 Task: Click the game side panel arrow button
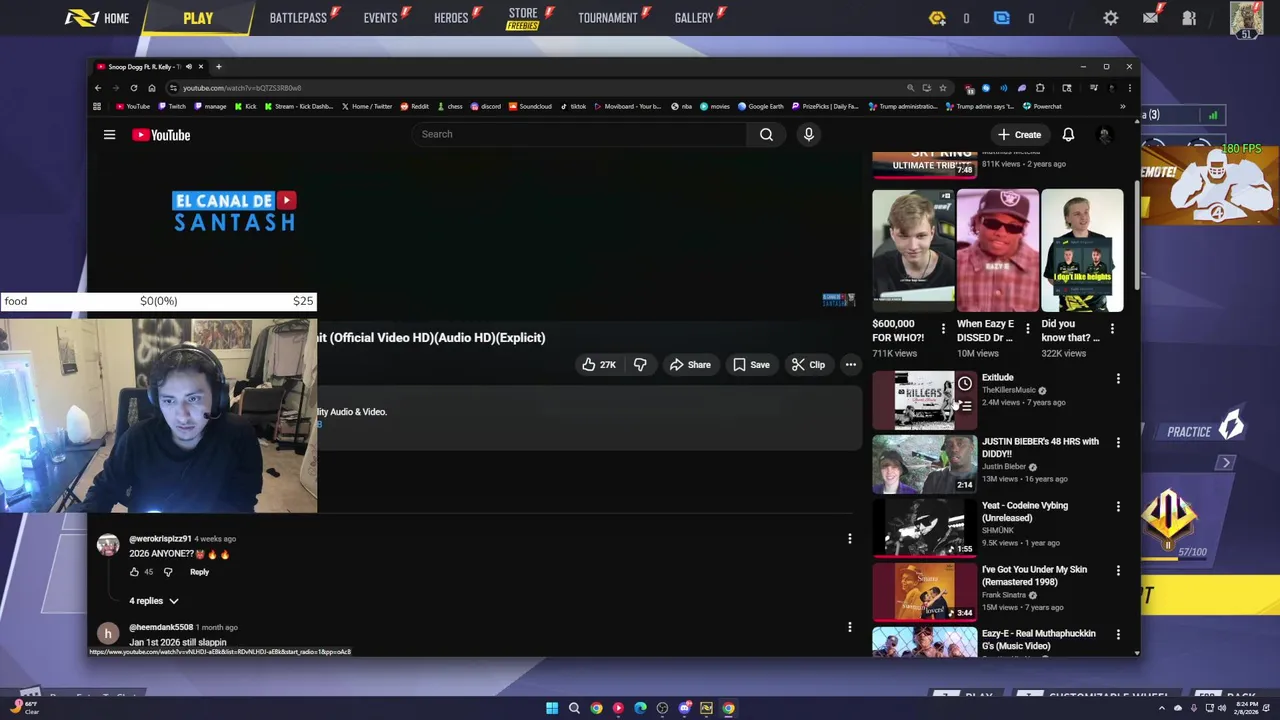click(1226, 463)
